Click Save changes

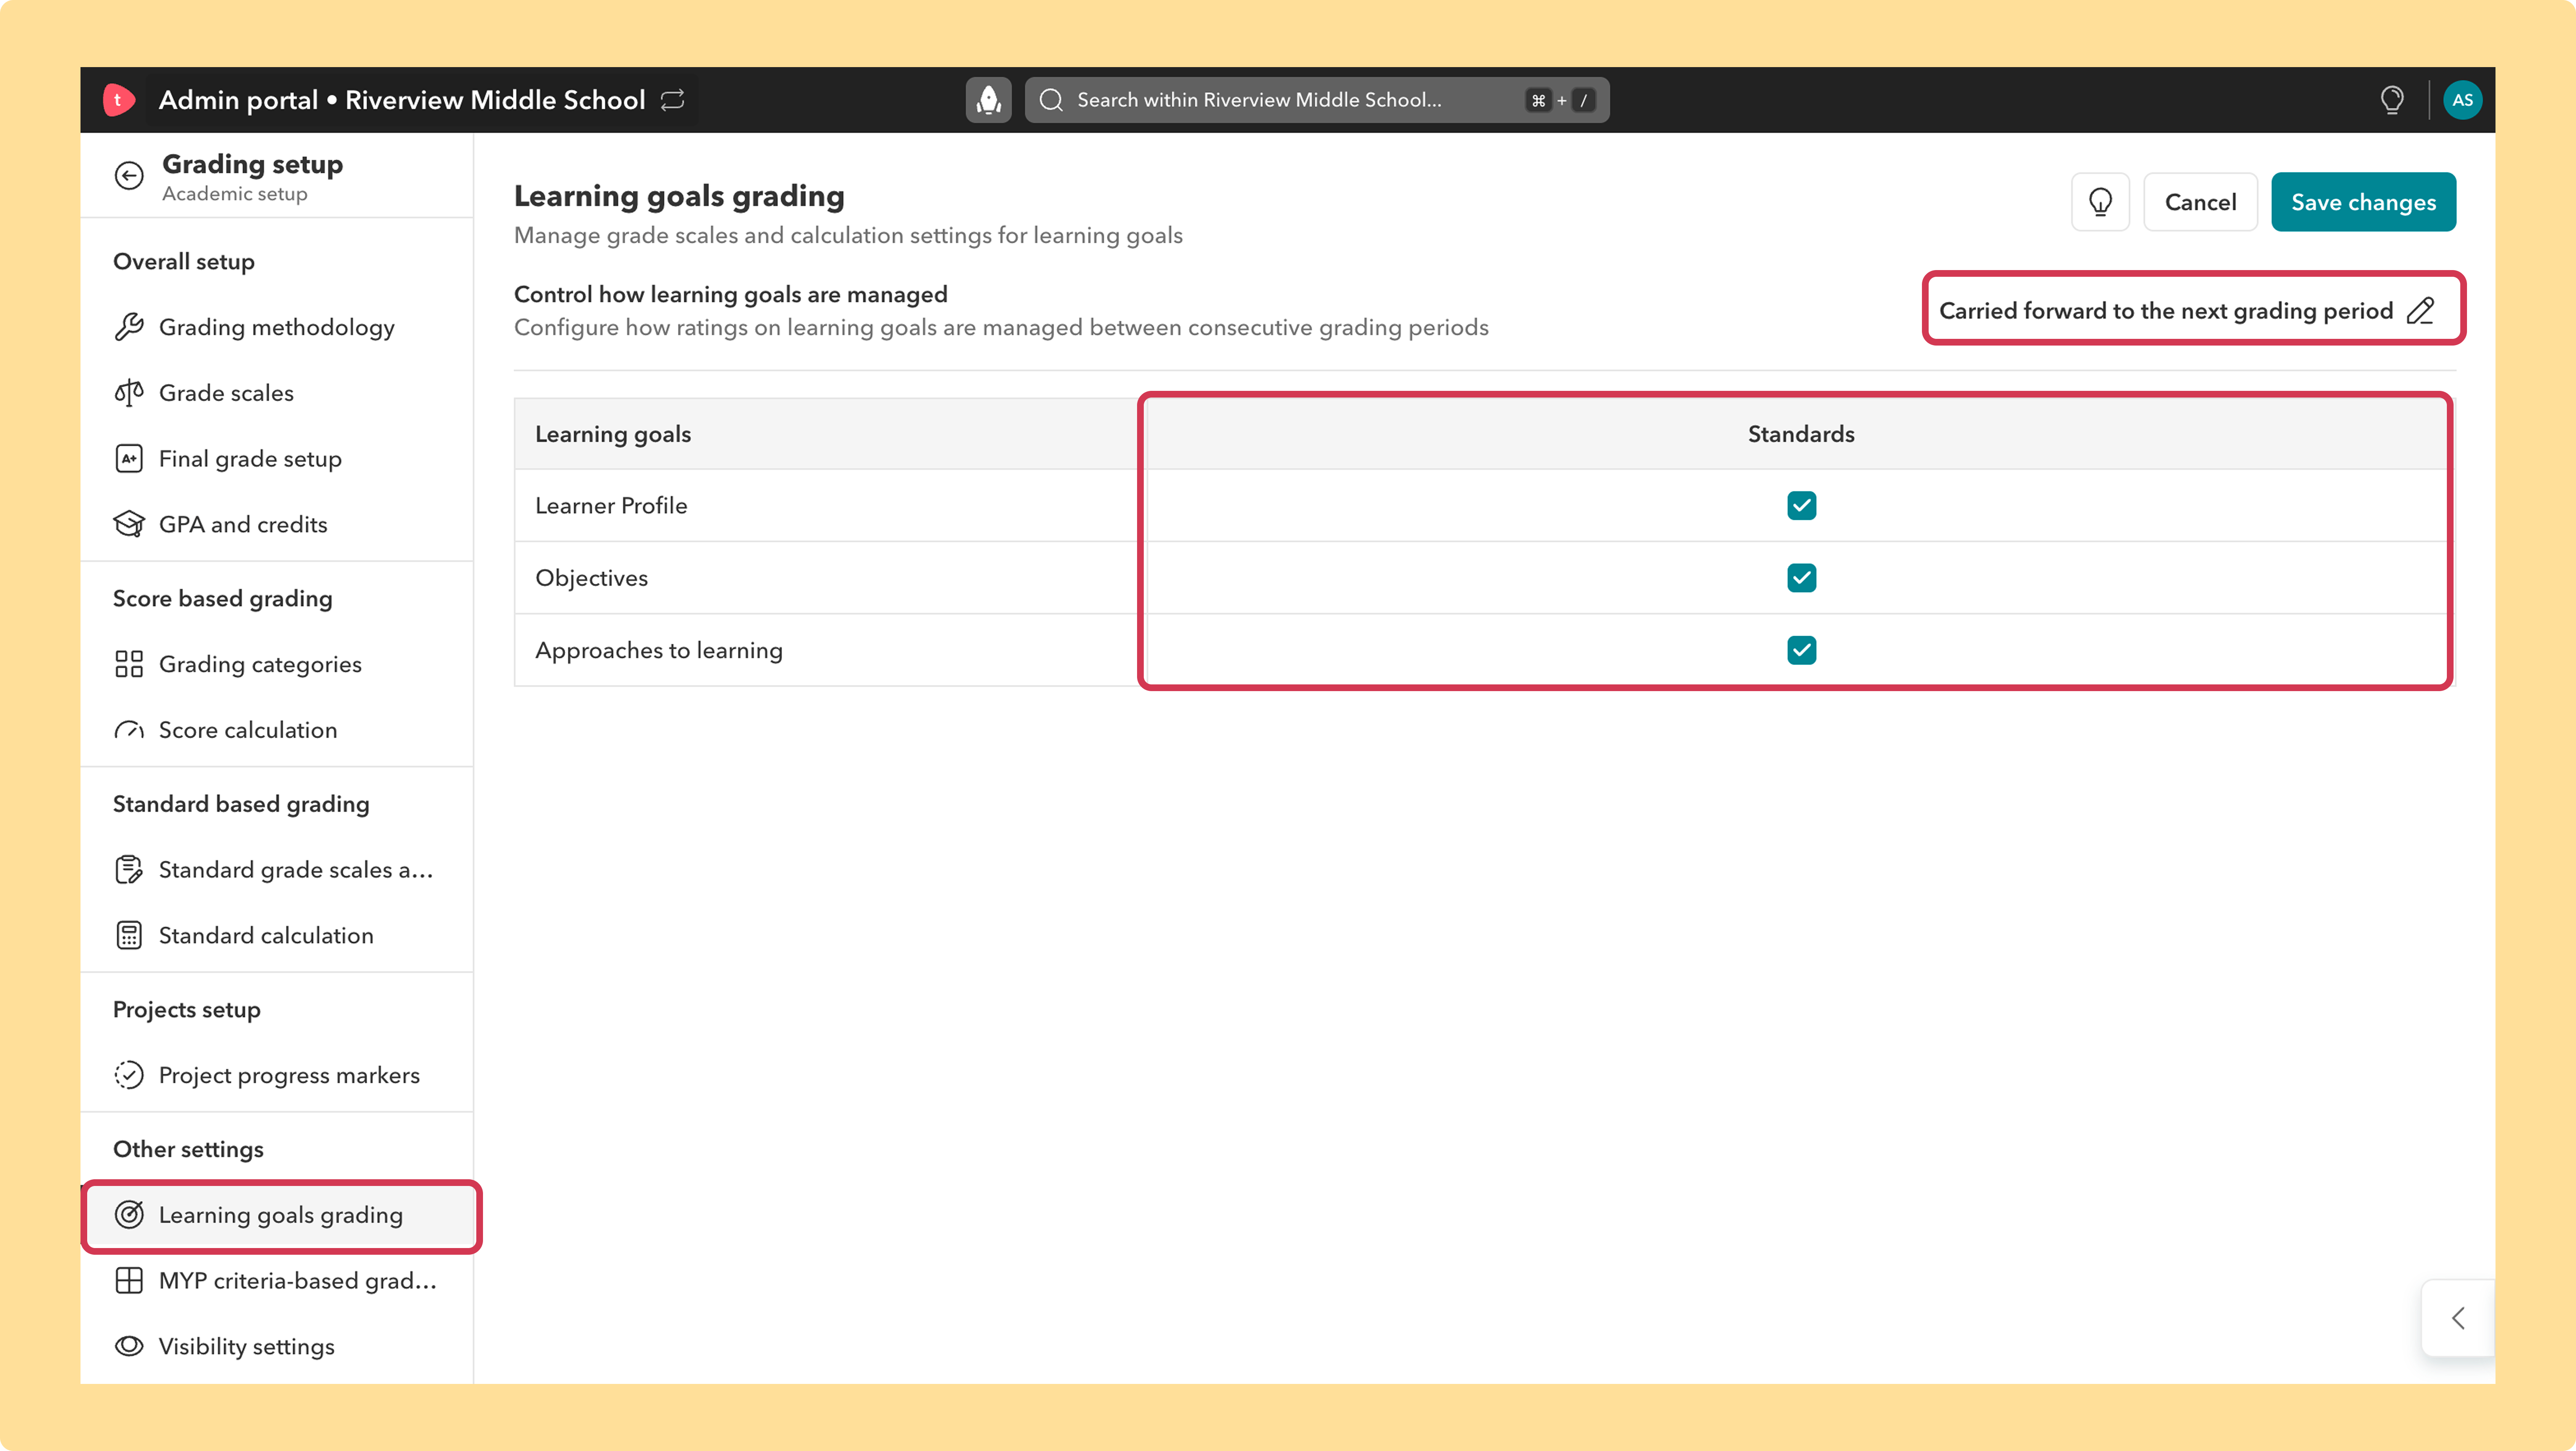pyautogui.click(x=2363, y=202)
